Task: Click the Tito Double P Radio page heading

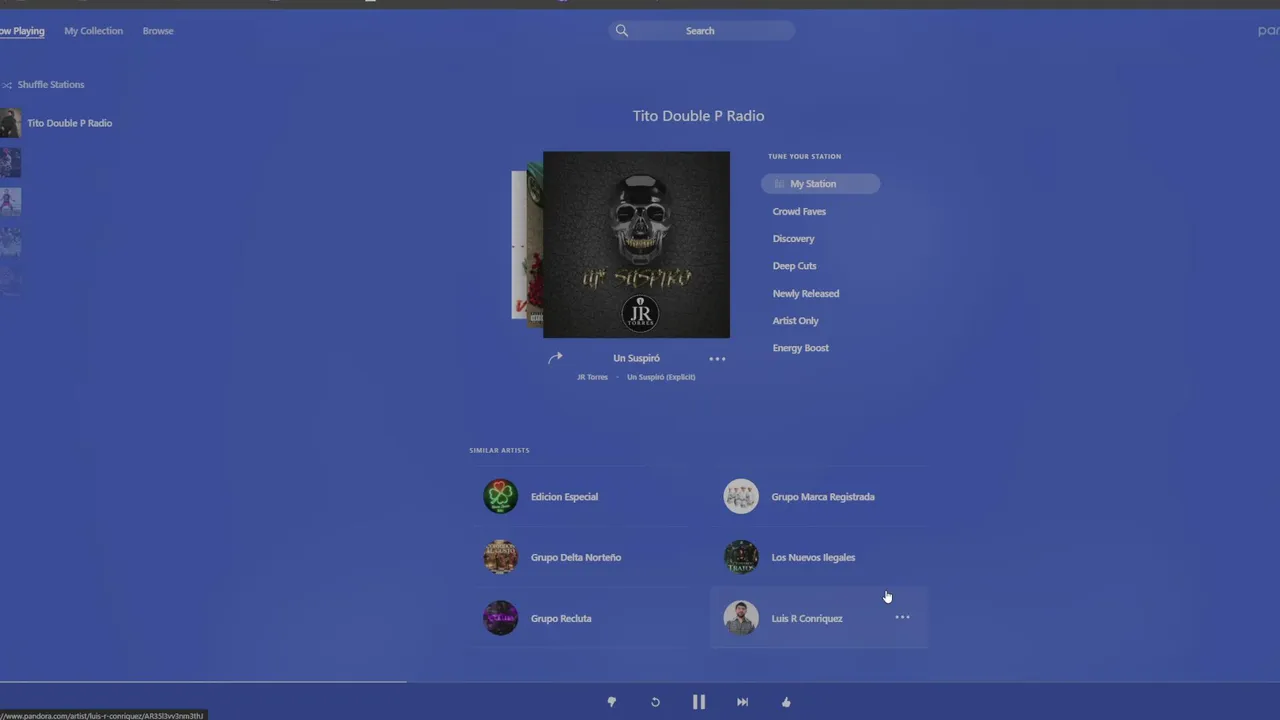Action: pos(698,116)
